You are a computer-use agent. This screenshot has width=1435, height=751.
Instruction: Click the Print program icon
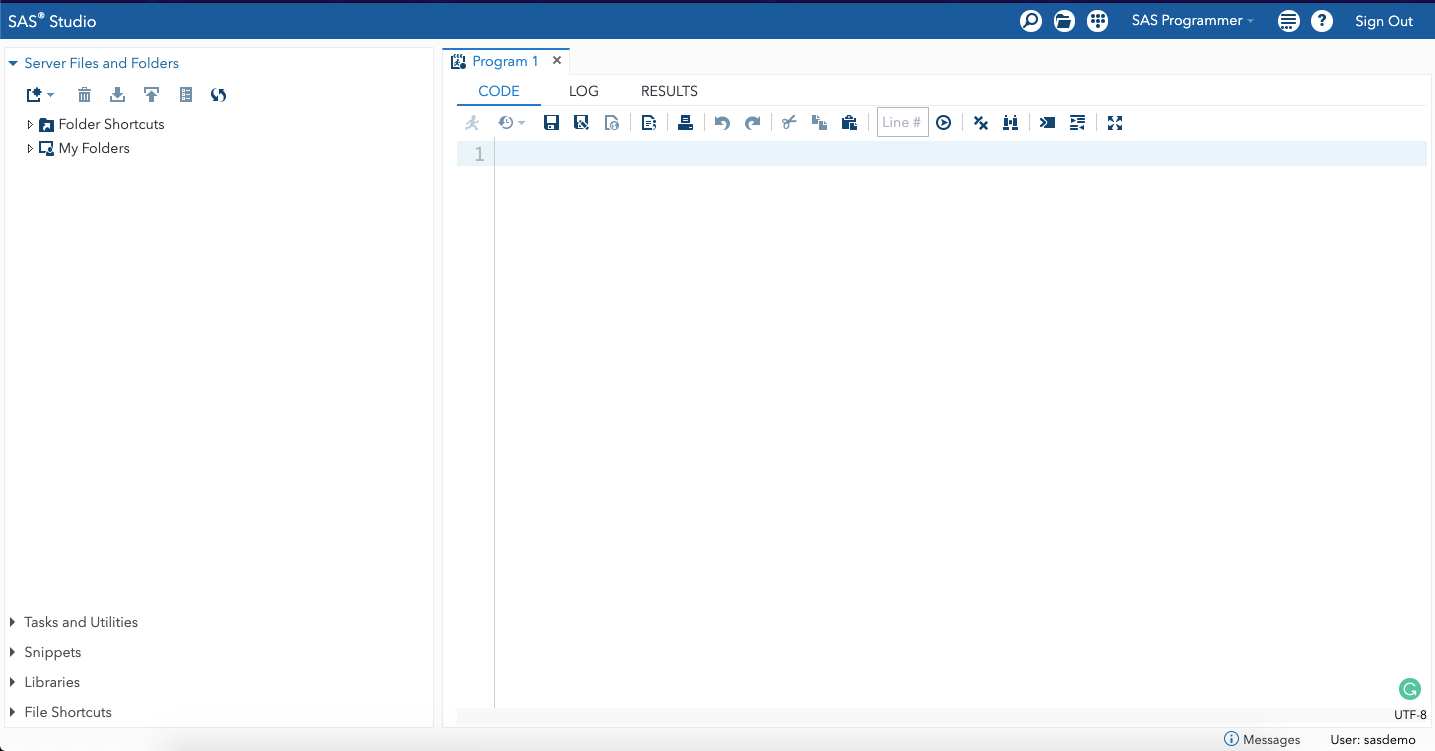point(685,123)
